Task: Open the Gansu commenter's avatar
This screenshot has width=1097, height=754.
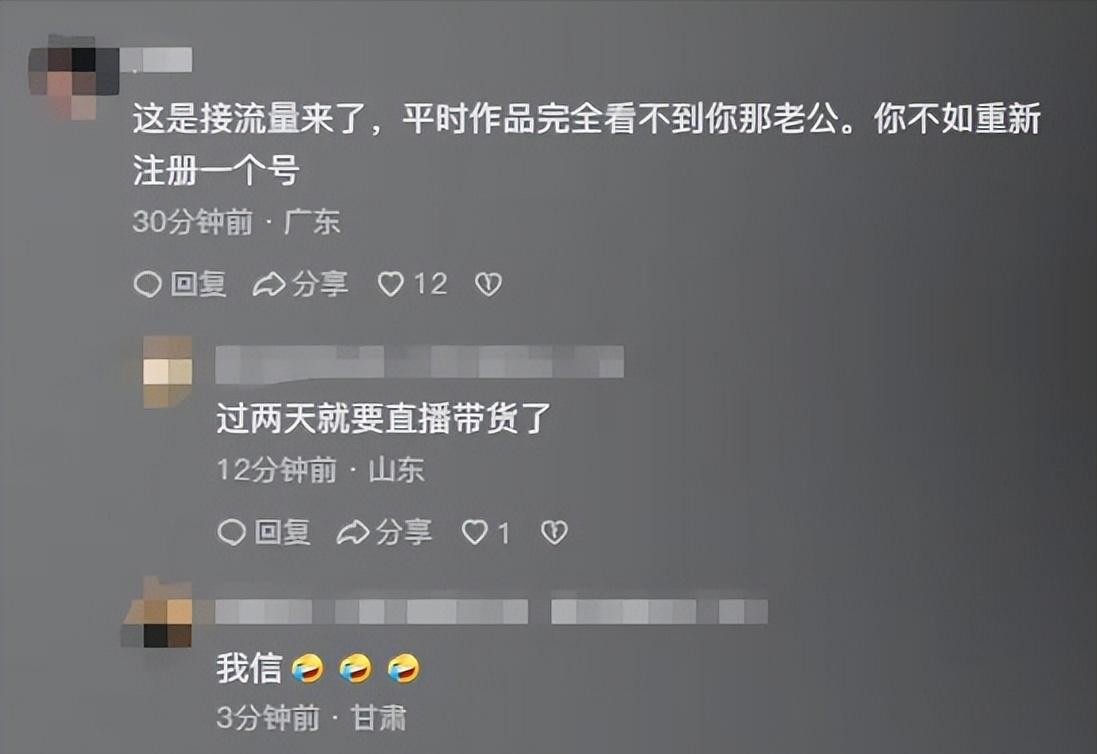Action: [158, 613]
